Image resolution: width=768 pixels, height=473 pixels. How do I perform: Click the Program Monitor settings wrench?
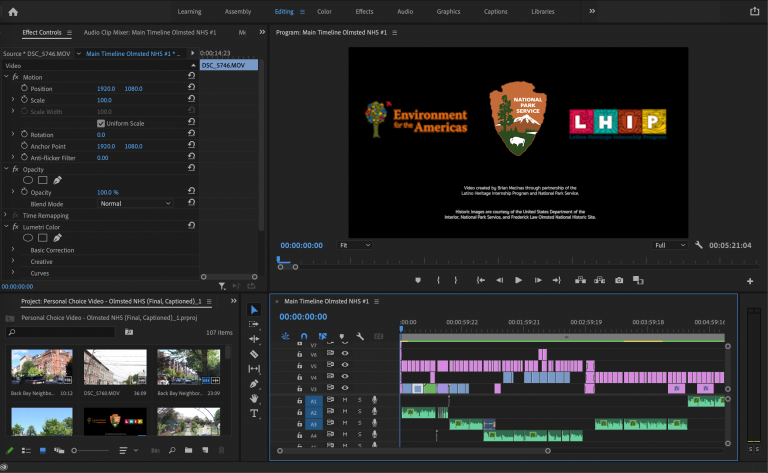pos(698,245)
